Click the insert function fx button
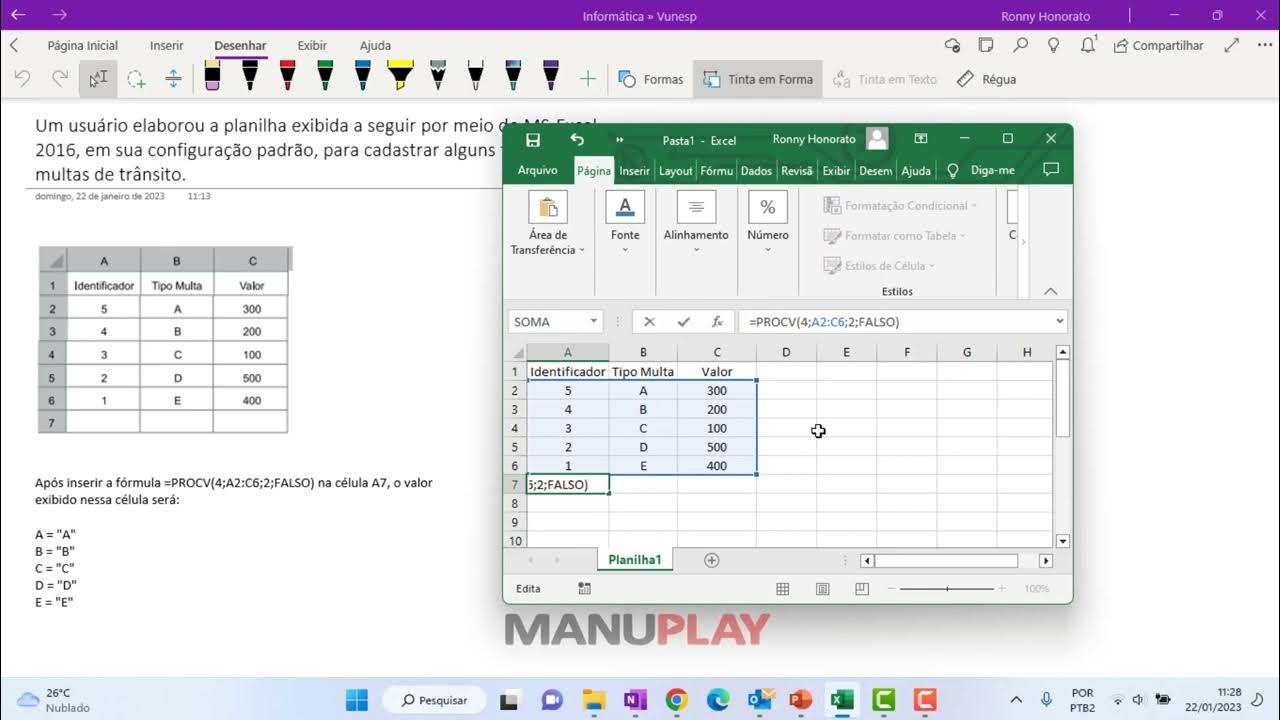Image resolution: width=1280 pixels, height=720 pixels. click(x=717, y=322)
